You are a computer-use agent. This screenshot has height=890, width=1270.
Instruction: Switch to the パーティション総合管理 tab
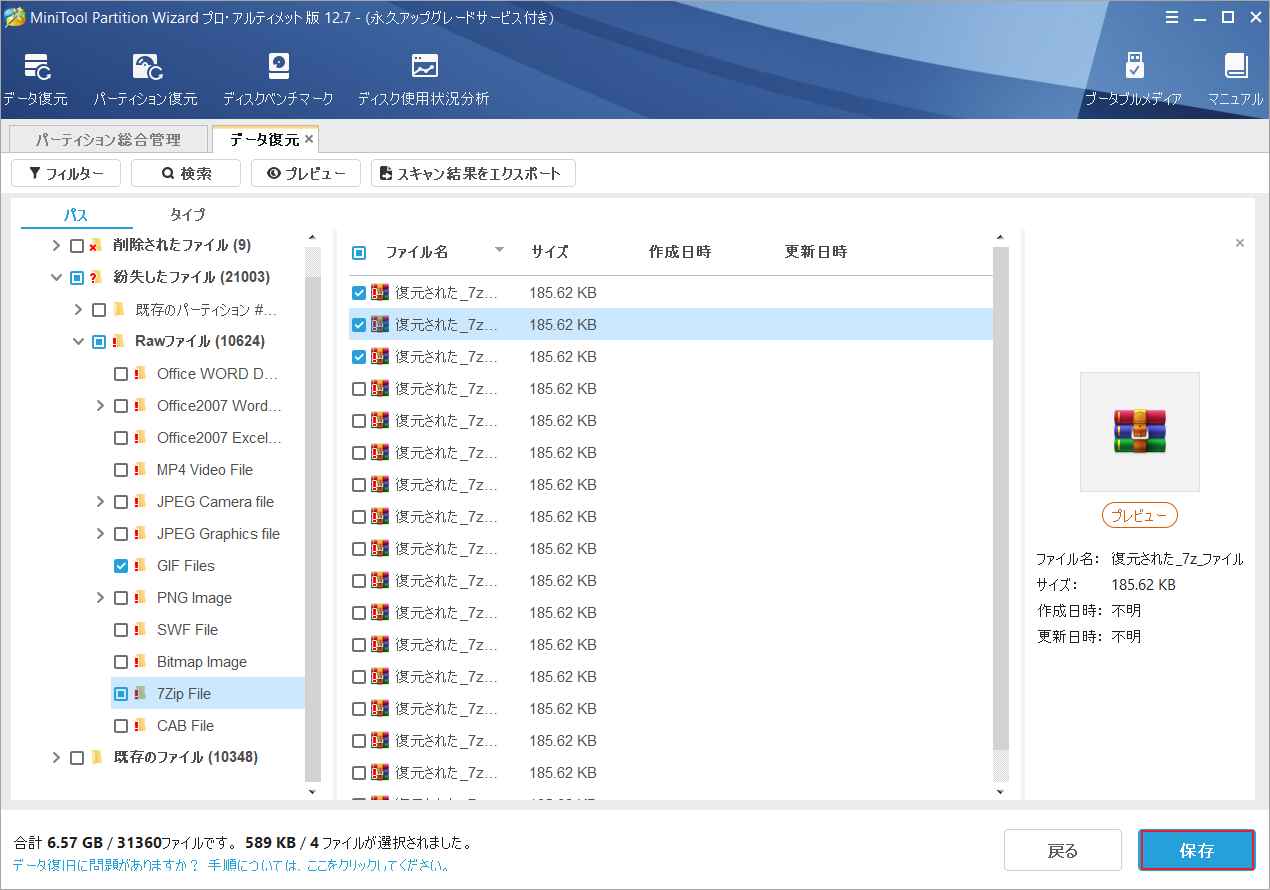[107, 139]
